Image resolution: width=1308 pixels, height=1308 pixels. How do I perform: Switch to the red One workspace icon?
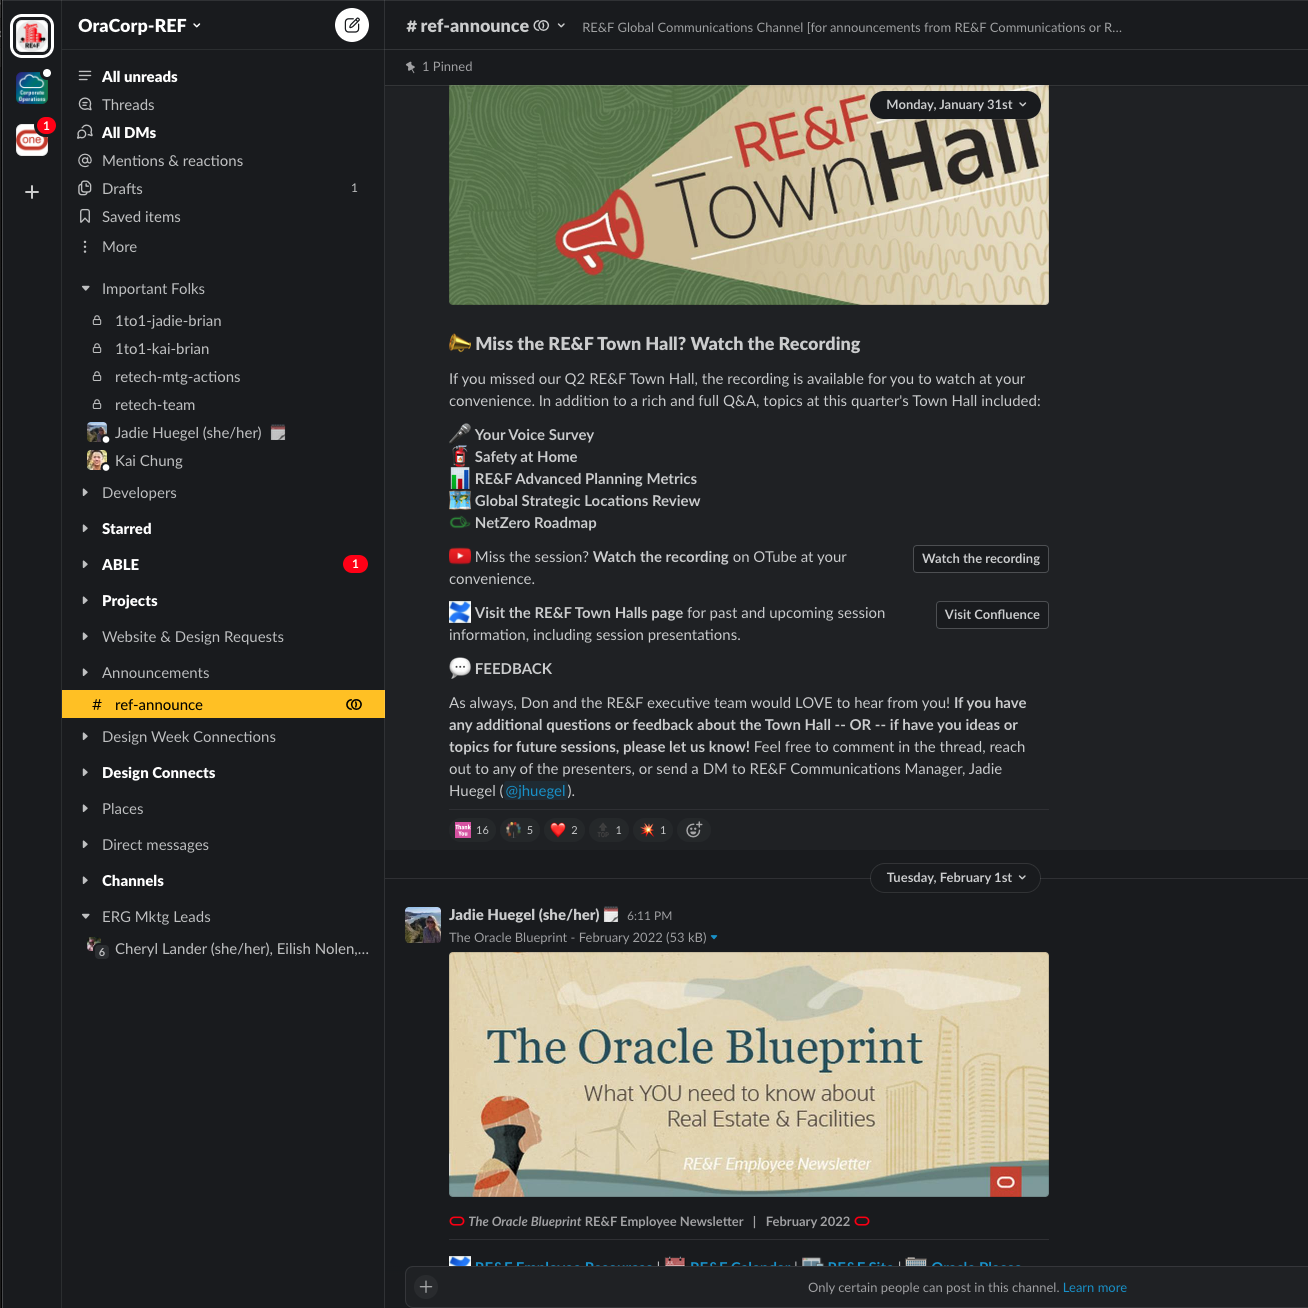click(x=32, y=140)
